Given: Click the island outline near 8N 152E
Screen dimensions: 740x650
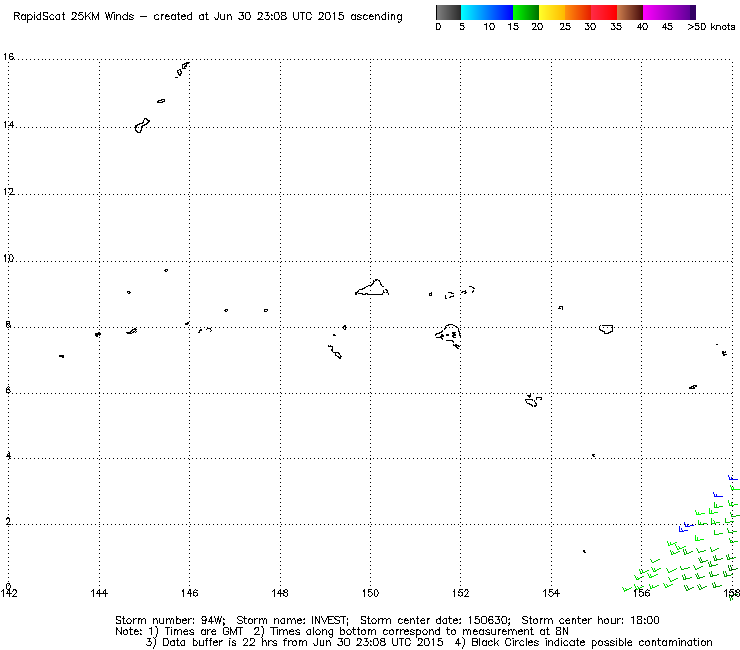Looking at the screenshot, I should [x=448, y=336].
